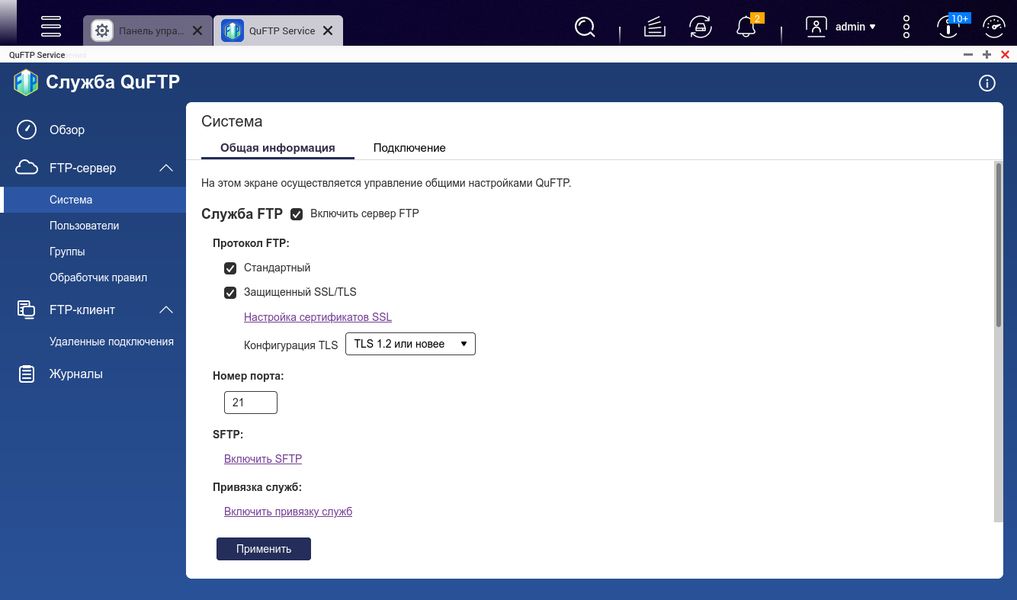The image size is (1017, 600).
Task: Click the Применить button
Action: click(263, 549)
